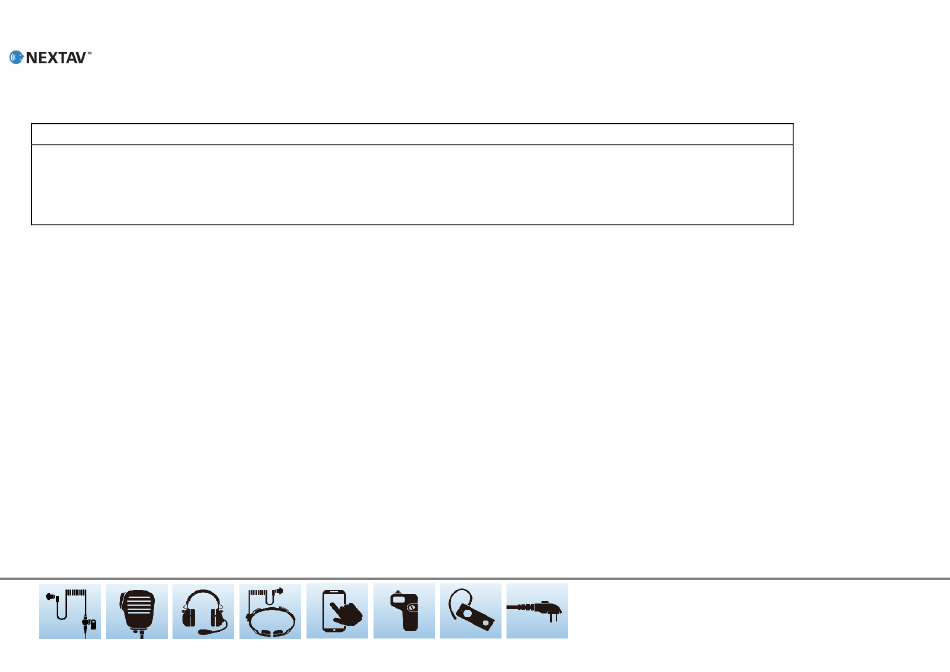Open the over-ear headset with boom mic icon
The width and height of the screenshot is (950, 672).
coord(203,611)
